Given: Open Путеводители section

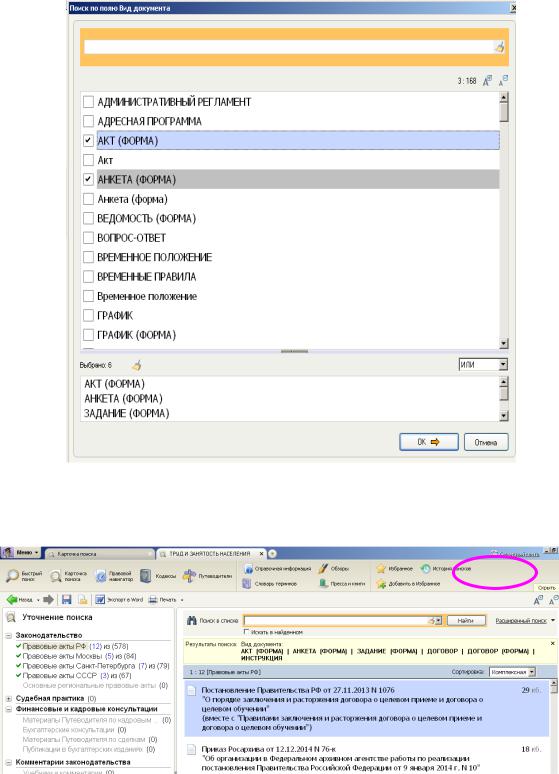Looking at the screenshot, I should 207,576.
